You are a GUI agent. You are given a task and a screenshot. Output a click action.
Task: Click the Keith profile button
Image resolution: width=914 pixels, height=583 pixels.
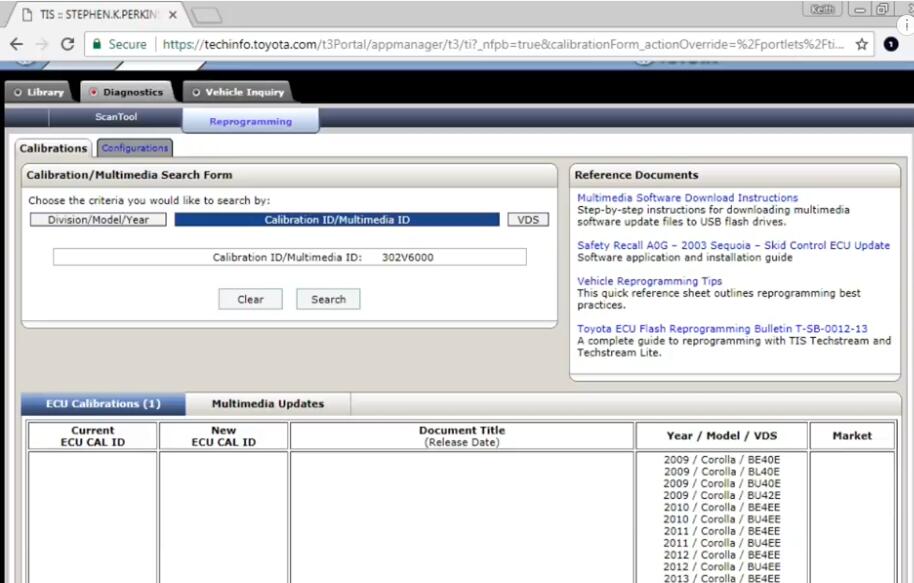pos(822,9)
